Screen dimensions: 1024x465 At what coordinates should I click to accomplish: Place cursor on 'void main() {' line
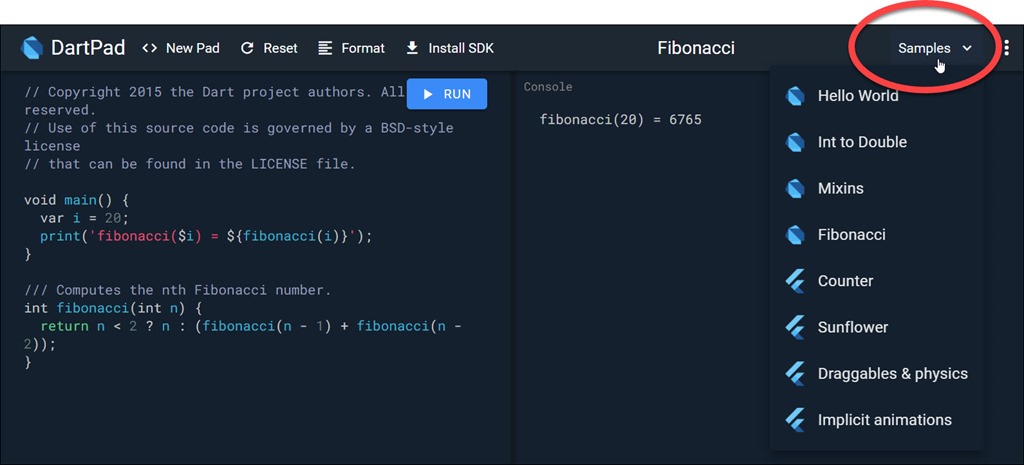76,200
